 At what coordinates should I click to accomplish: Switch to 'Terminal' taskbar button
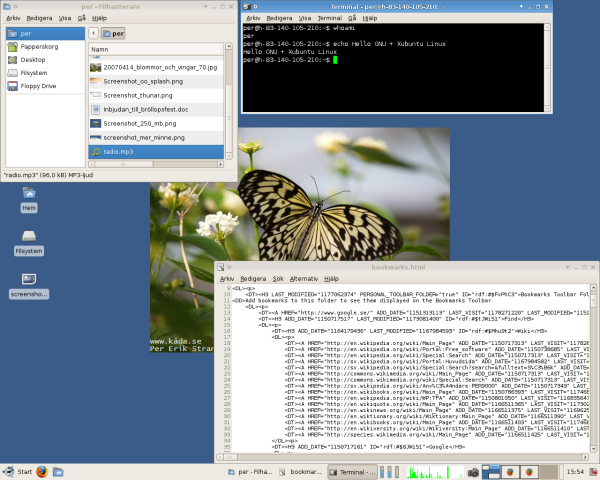click(352, 472)
